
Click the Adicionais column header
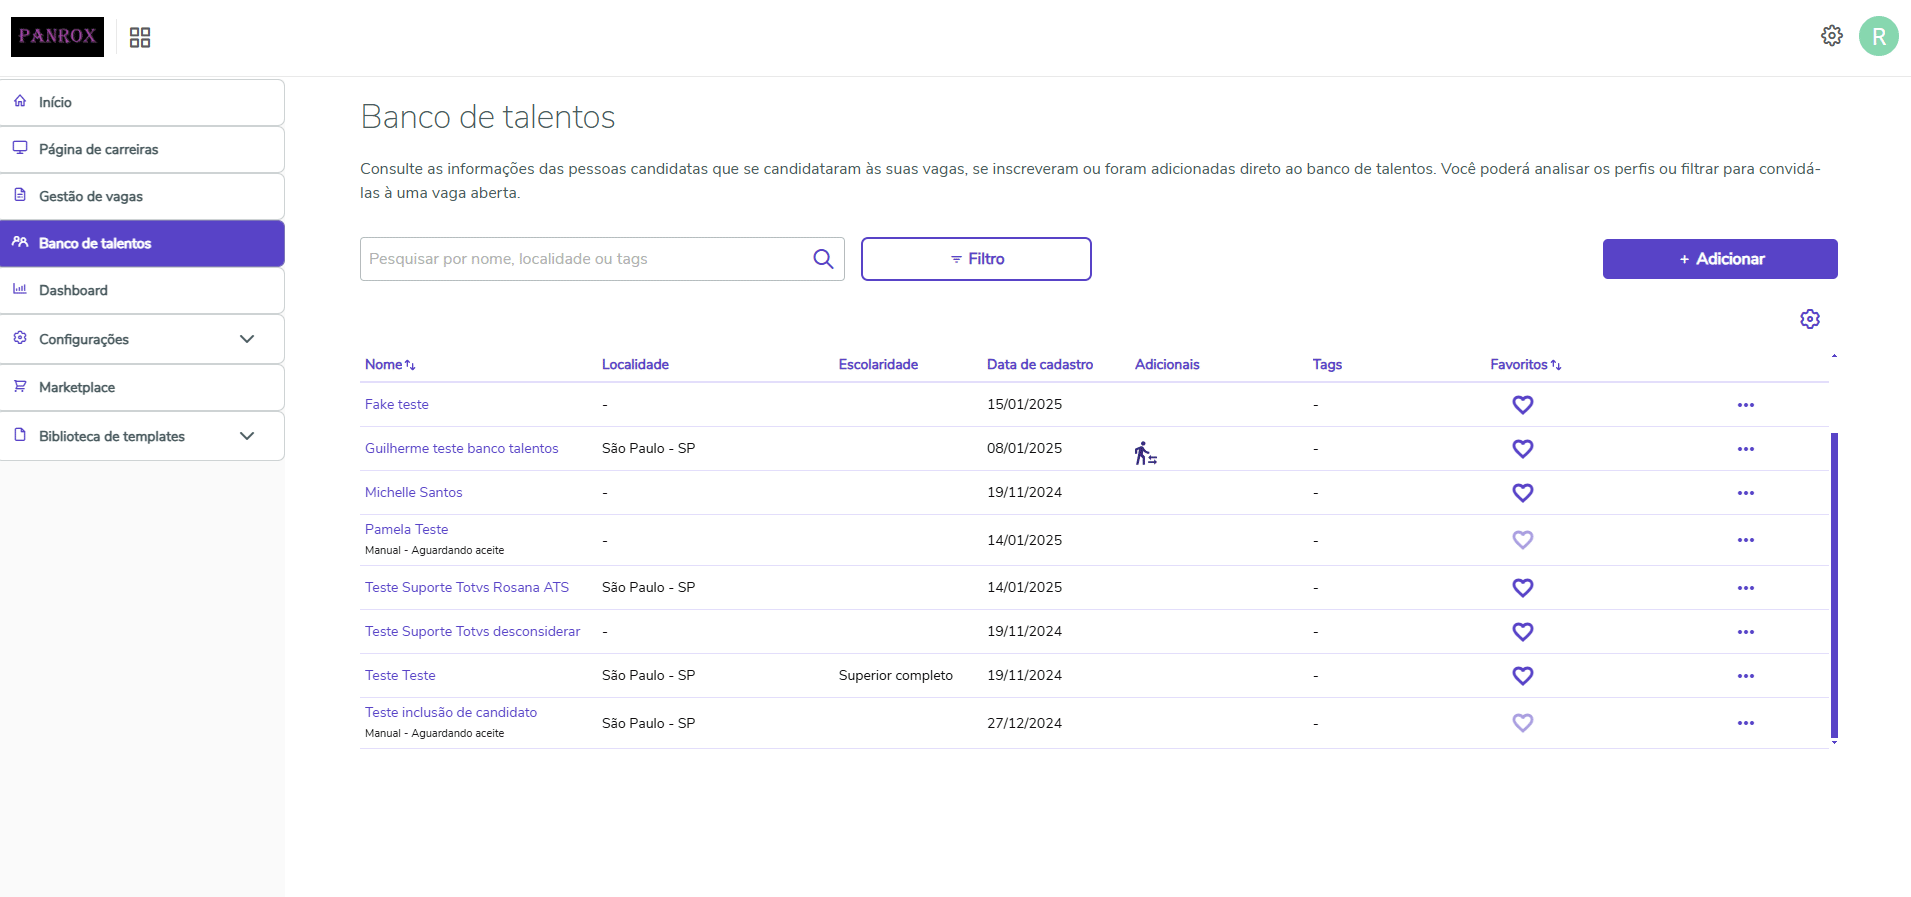(x=1167, y=365)
